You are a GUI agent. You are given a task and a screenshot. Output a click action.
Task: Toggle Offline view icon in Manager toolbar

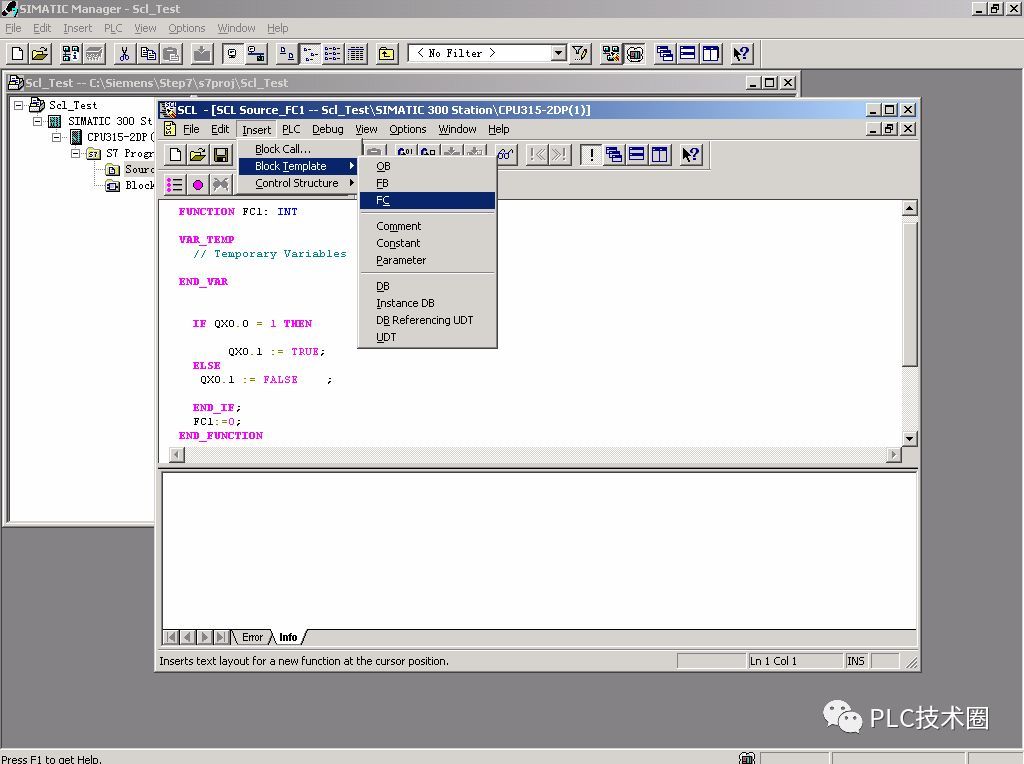point(232,54)
